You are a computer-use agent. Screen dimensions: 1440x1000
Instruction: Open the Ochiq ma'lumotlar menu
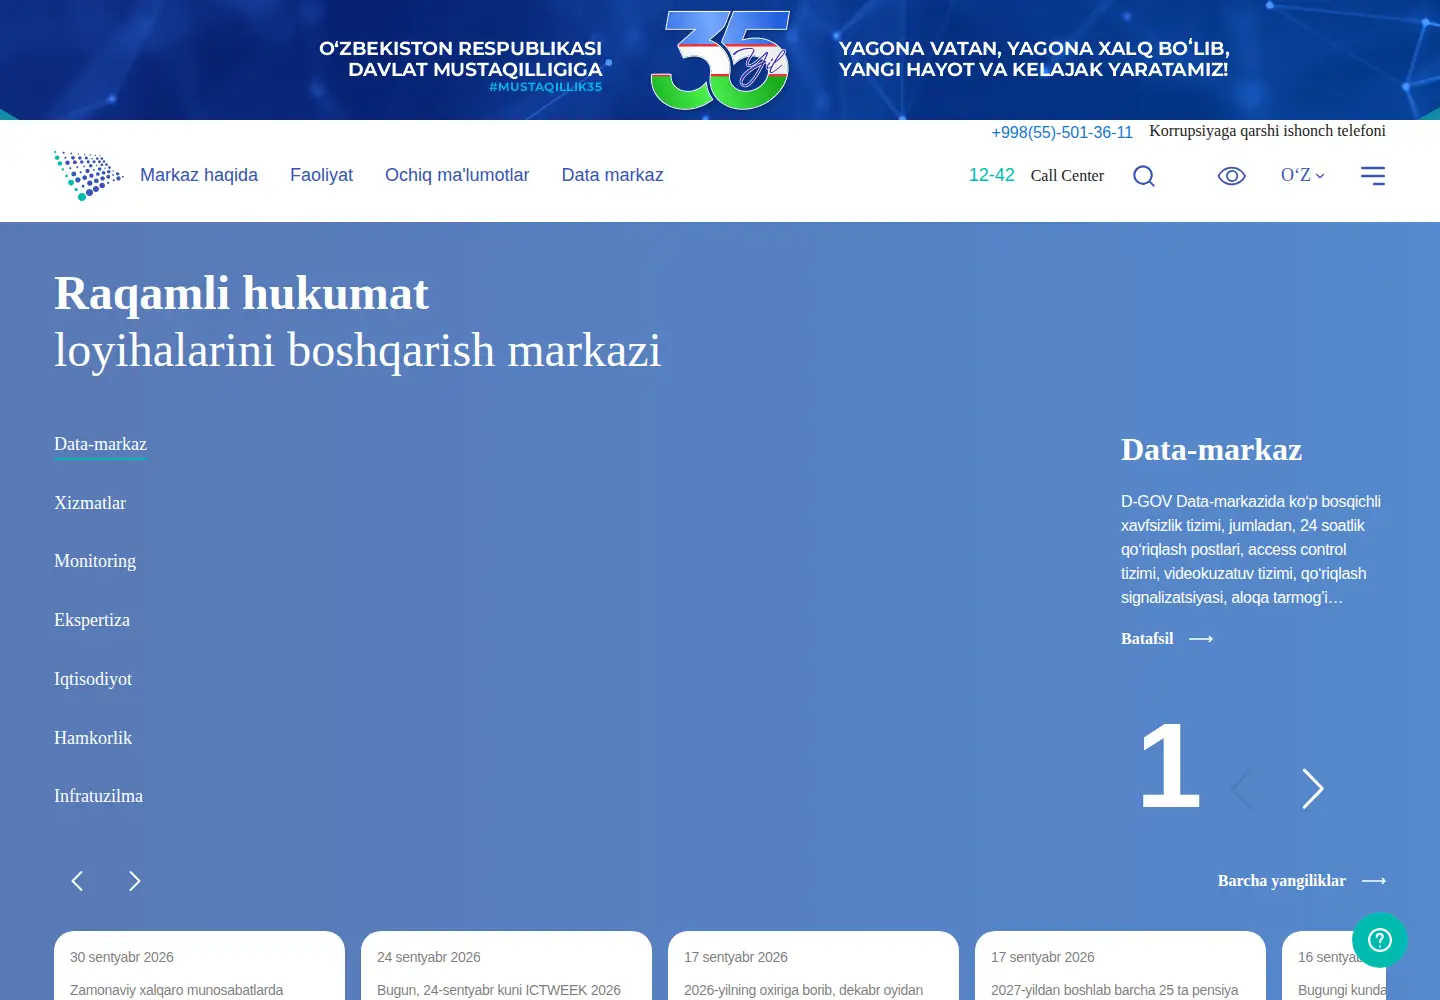[457, 175]
